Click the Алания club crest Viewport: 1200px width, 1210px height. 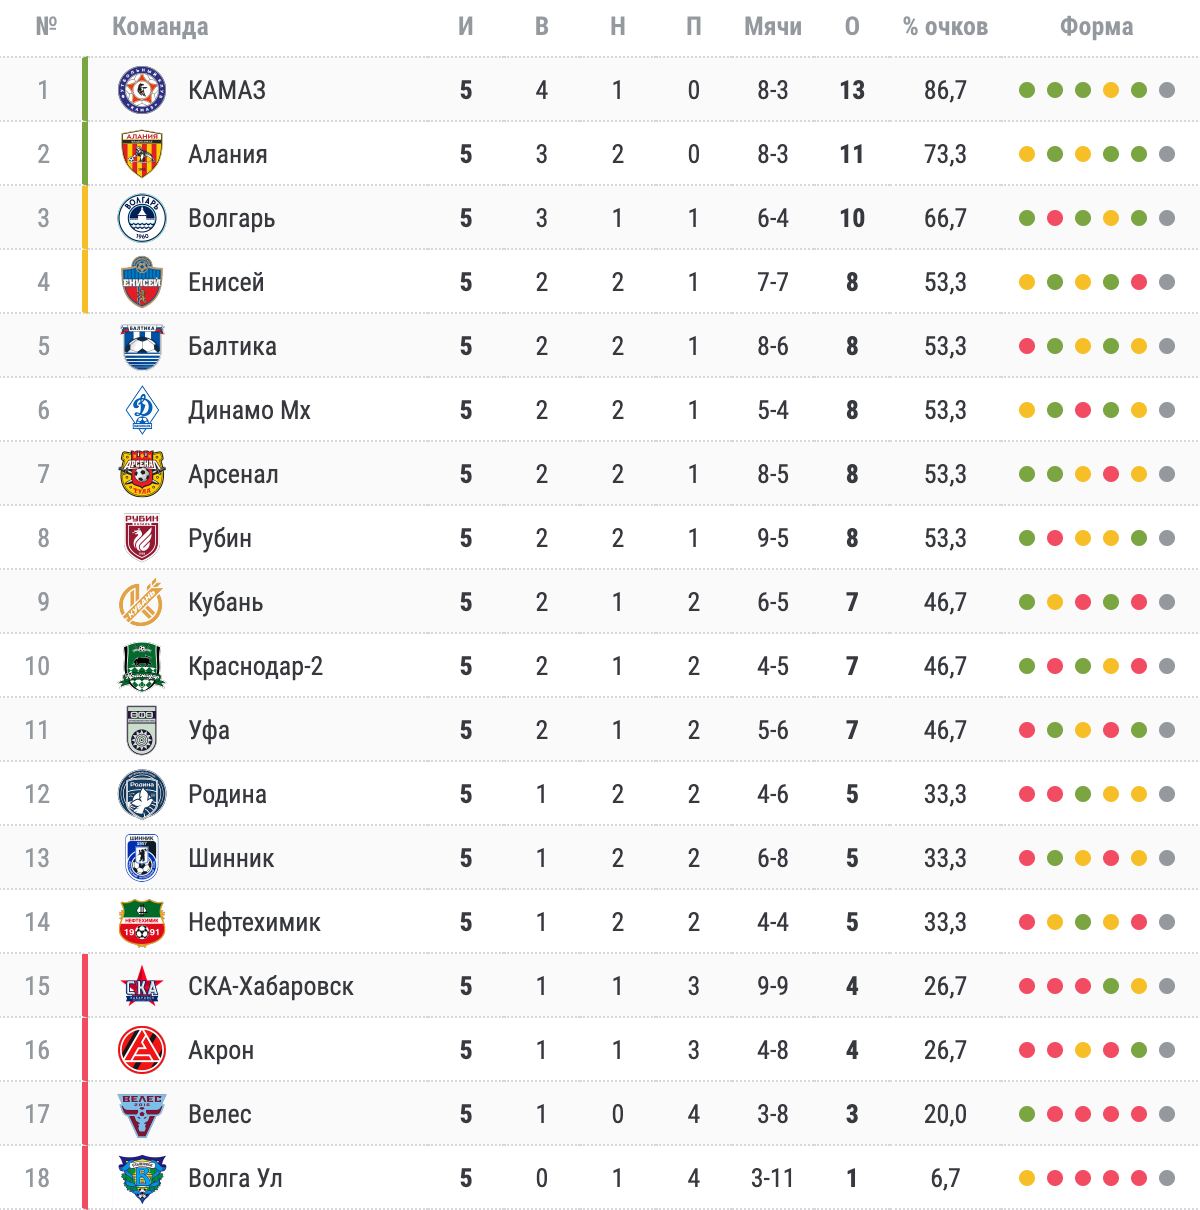pos(141,154)
